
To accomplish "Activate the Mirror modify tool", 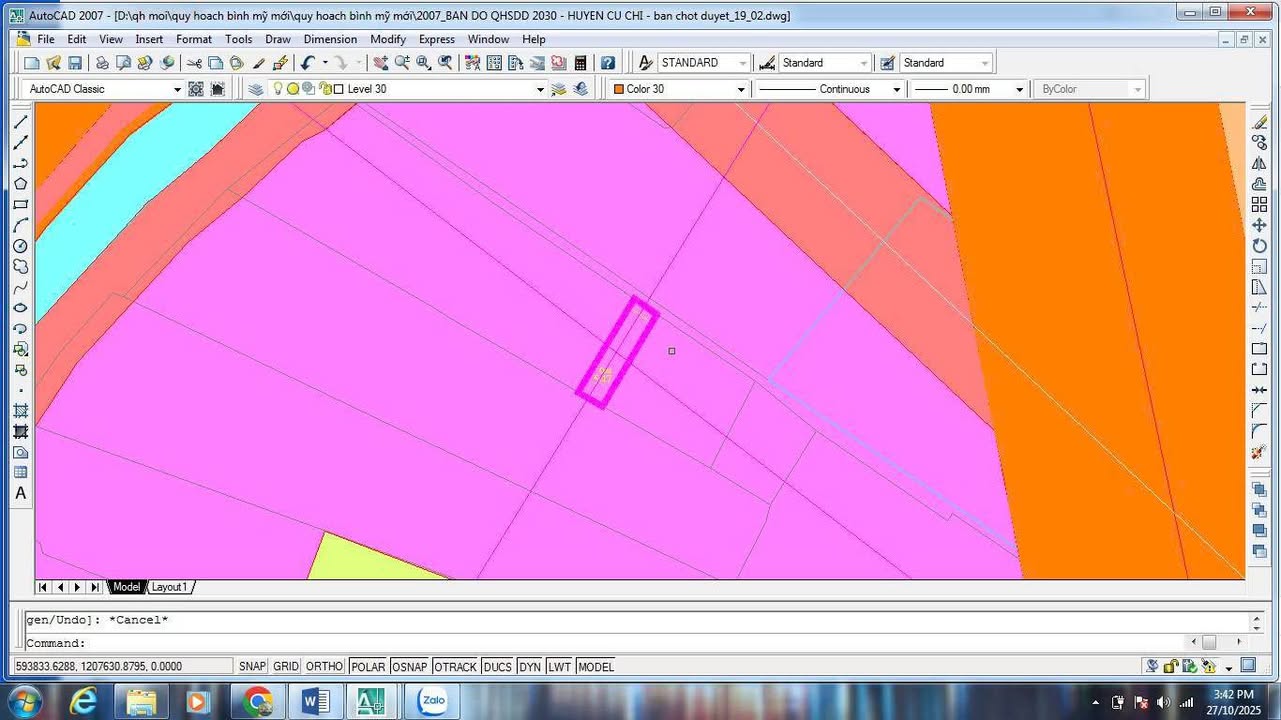I will pyautogui.click(x=1259, y=164).
